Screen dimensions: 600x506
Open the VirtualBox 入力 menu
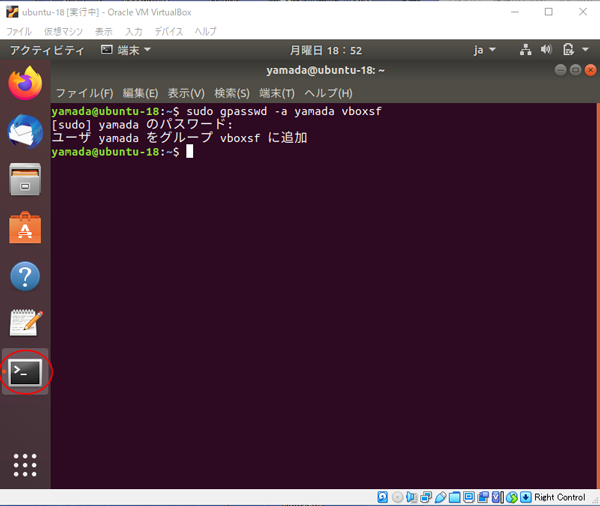(134, 31)
